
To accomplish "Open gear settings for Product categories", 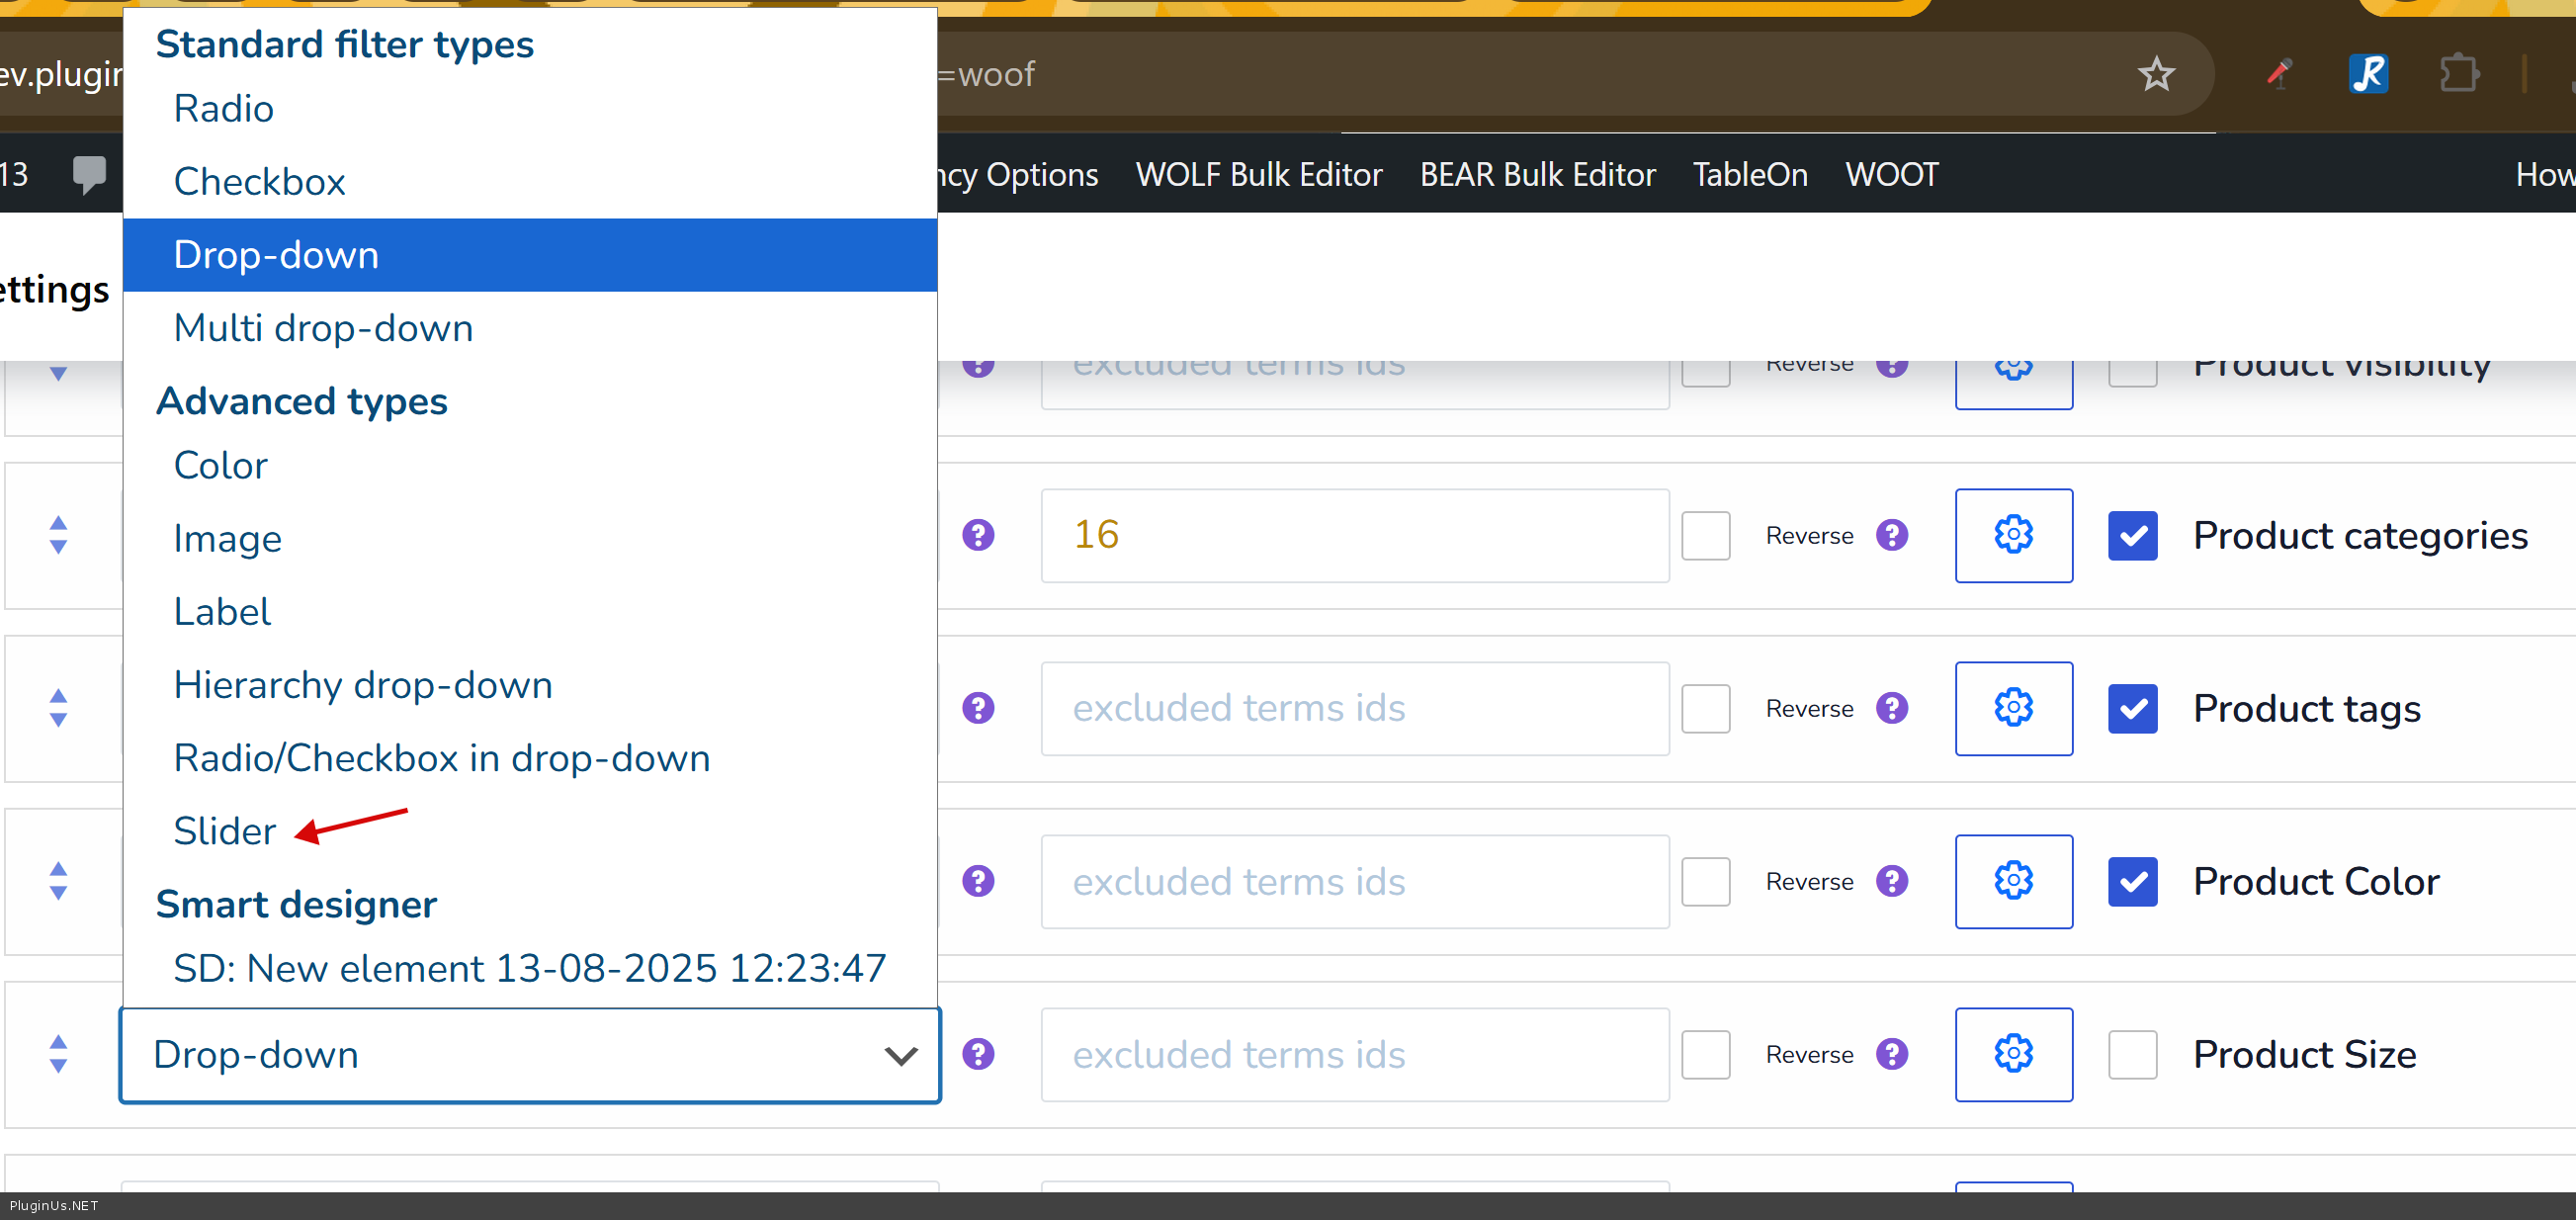I will pyautogui.click(x=2013, y=535).
